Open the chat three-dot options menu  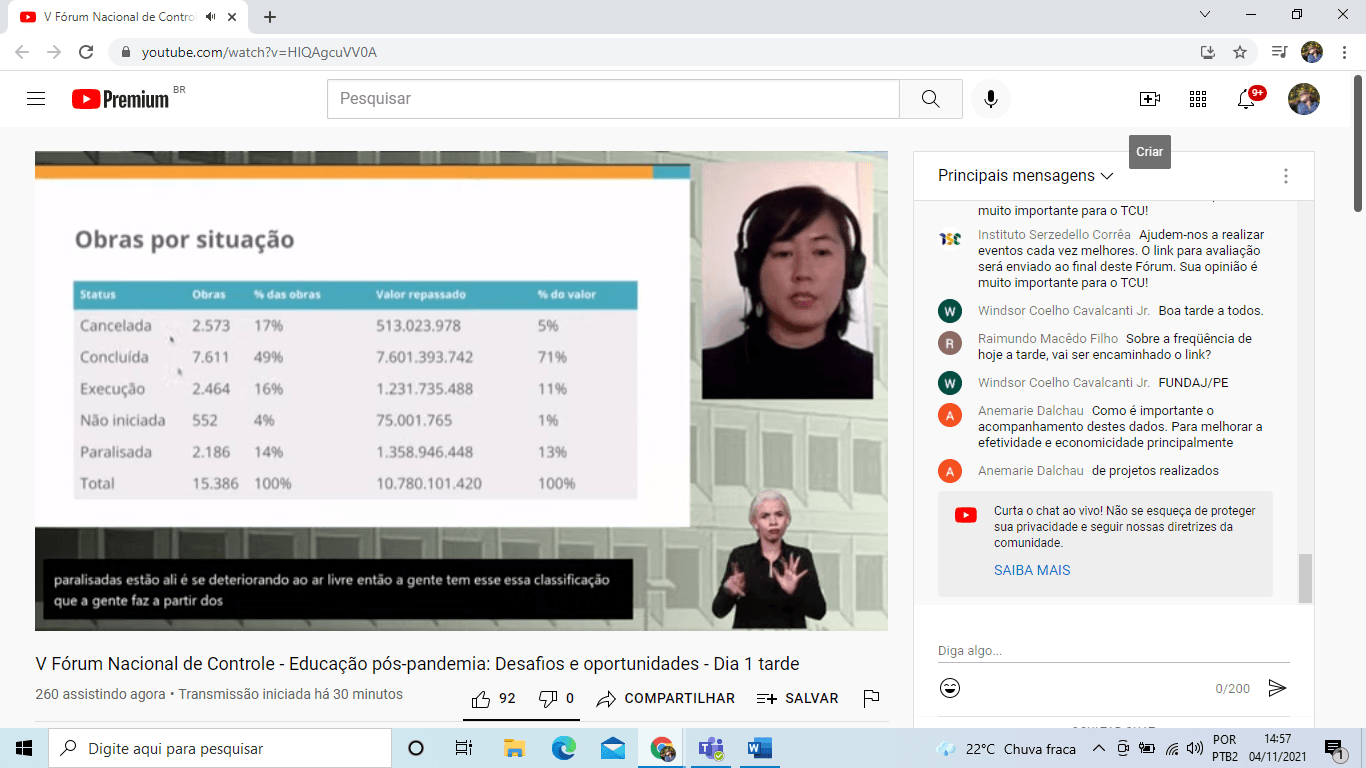(x=1285, y=176)
